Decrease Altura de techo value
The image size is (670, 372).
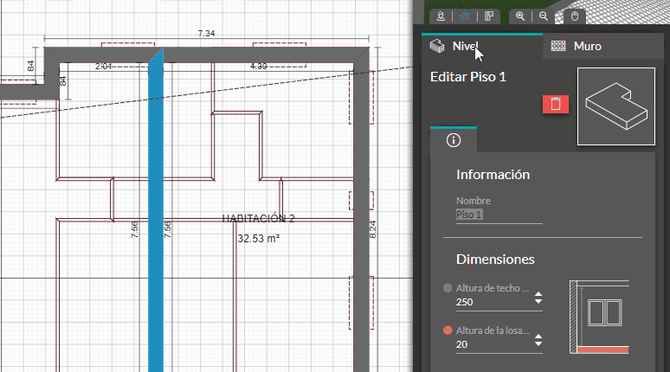[538, 302]
